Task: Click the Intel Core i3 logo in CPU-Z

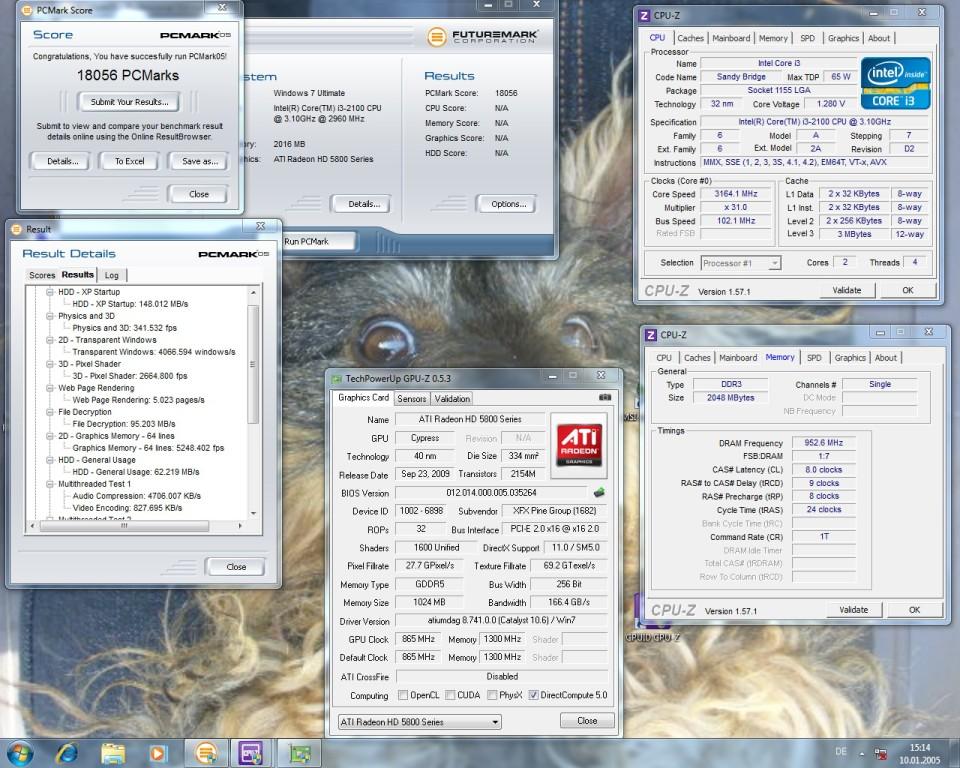Action: [895, 83]
